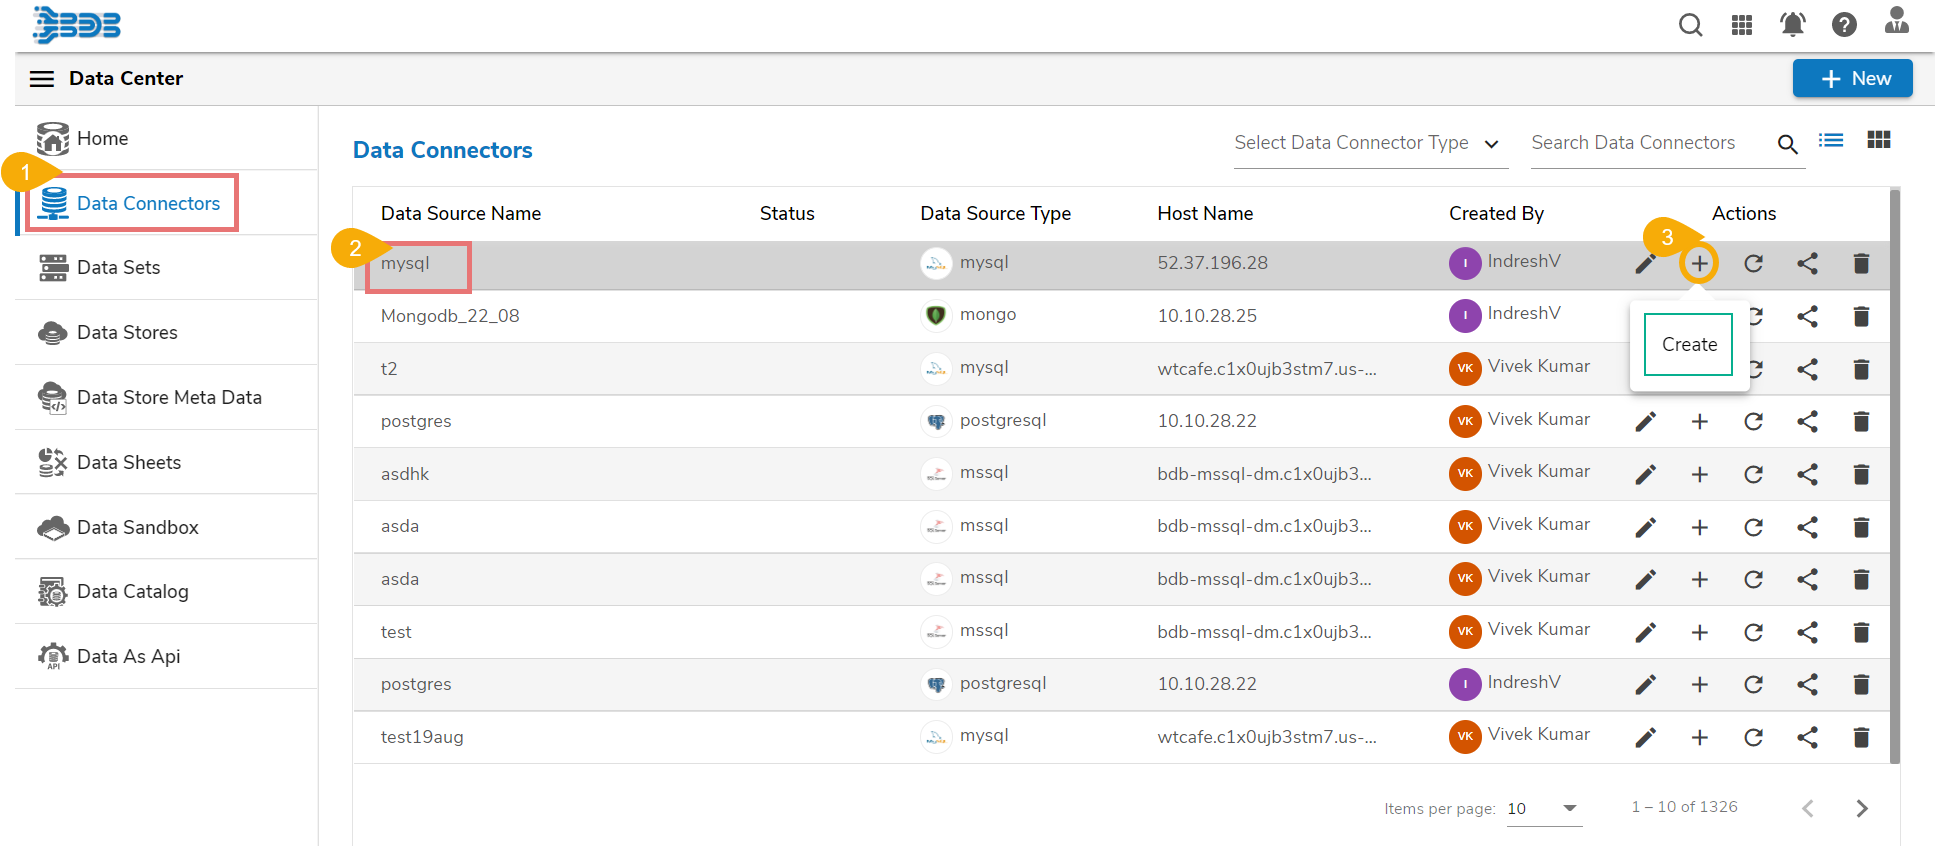Switch to list view layout

click(x=1831, y=141)
